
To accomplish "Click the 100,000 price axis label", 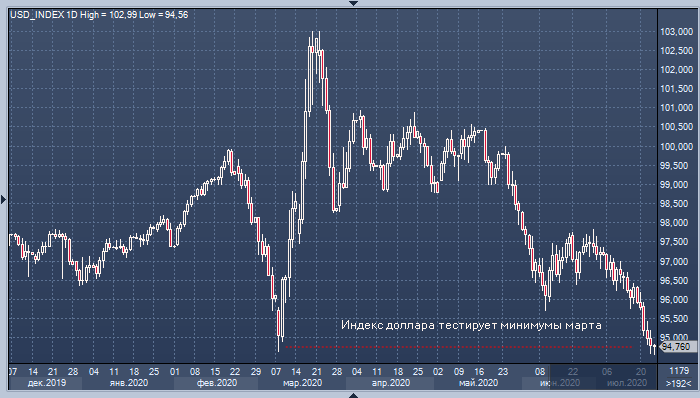I will click(676, 146).
